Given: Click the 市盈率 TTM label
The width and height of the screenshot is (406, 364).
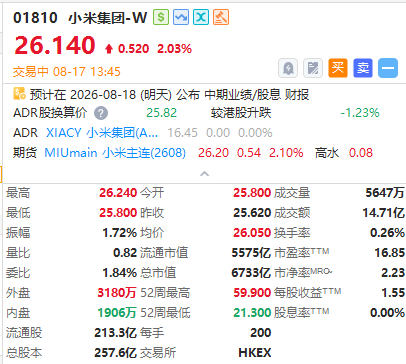Looking at the screenshot, I should point(302,252).
